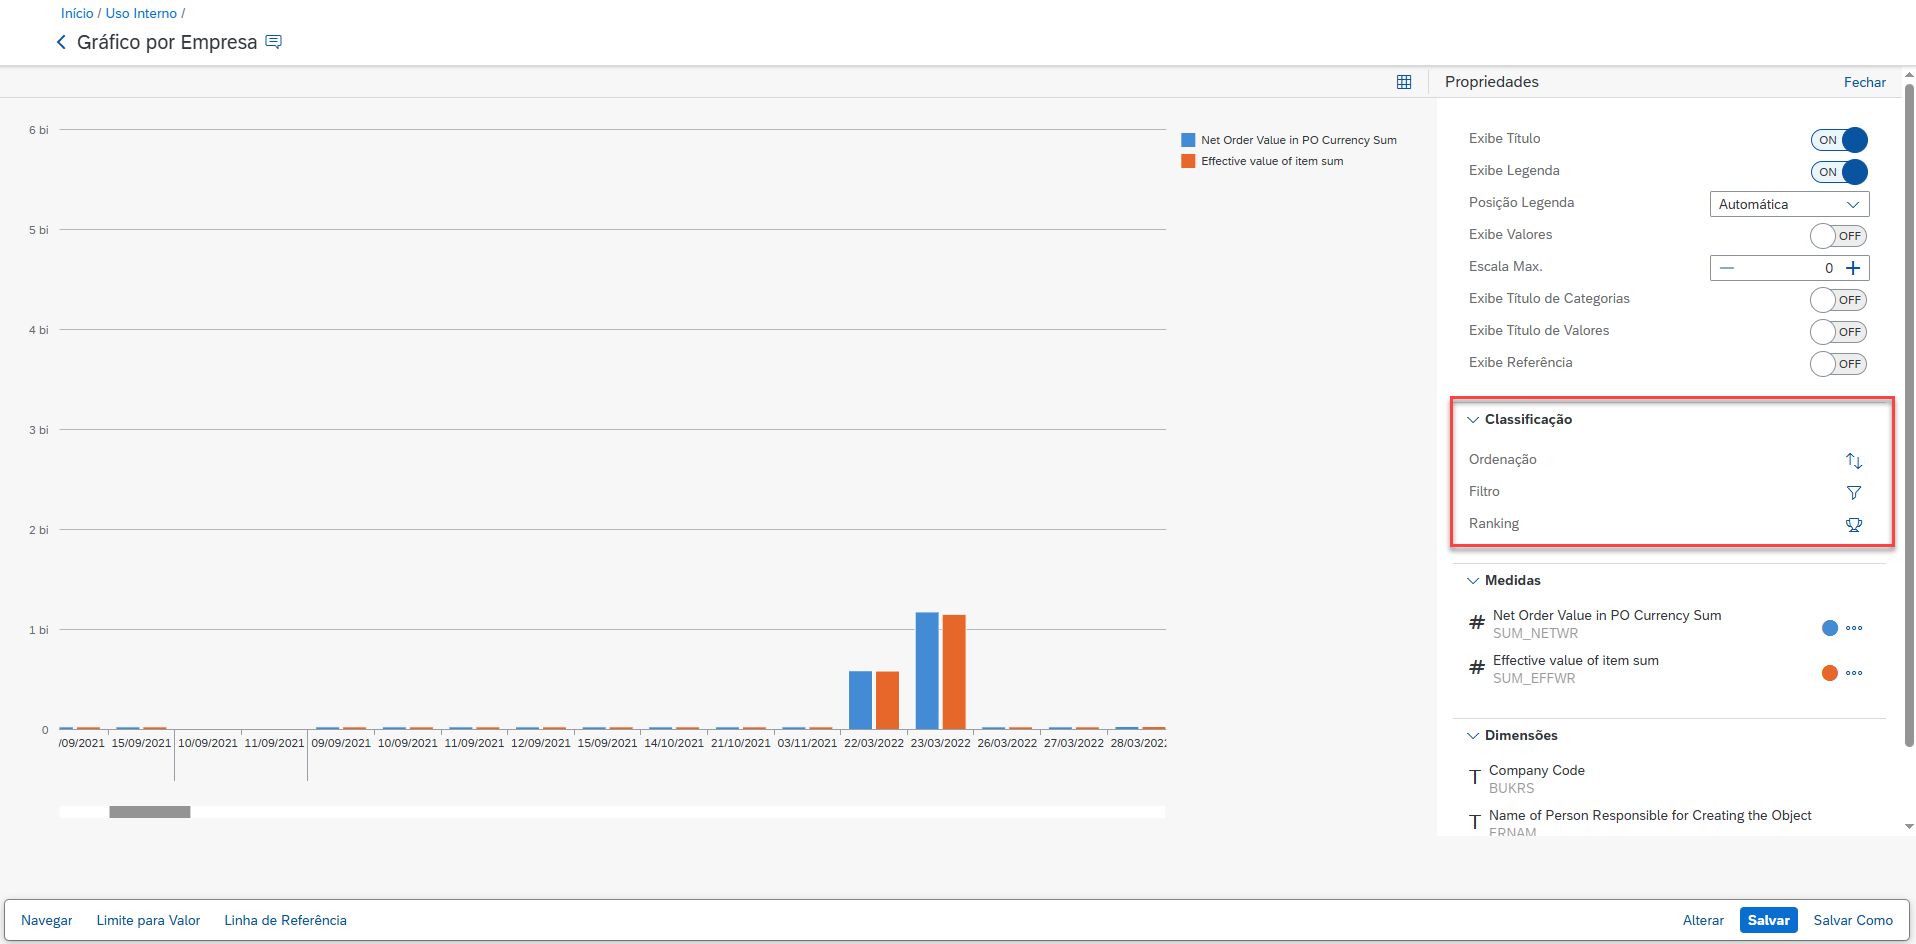Open the comment icon next to chart title
1916x944 pixels.
click(273, 42)
